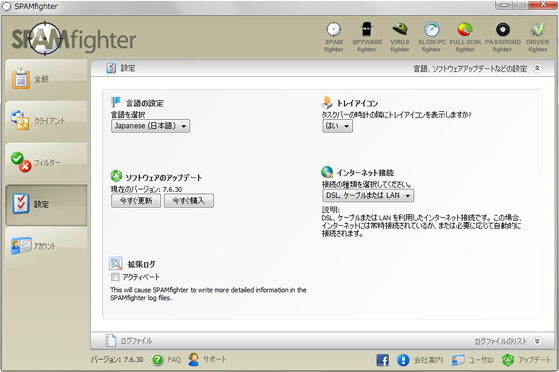Open the Japanese (日本語) language dropdown
This screenshot has width=559, height=372.
tap(150, 126)
